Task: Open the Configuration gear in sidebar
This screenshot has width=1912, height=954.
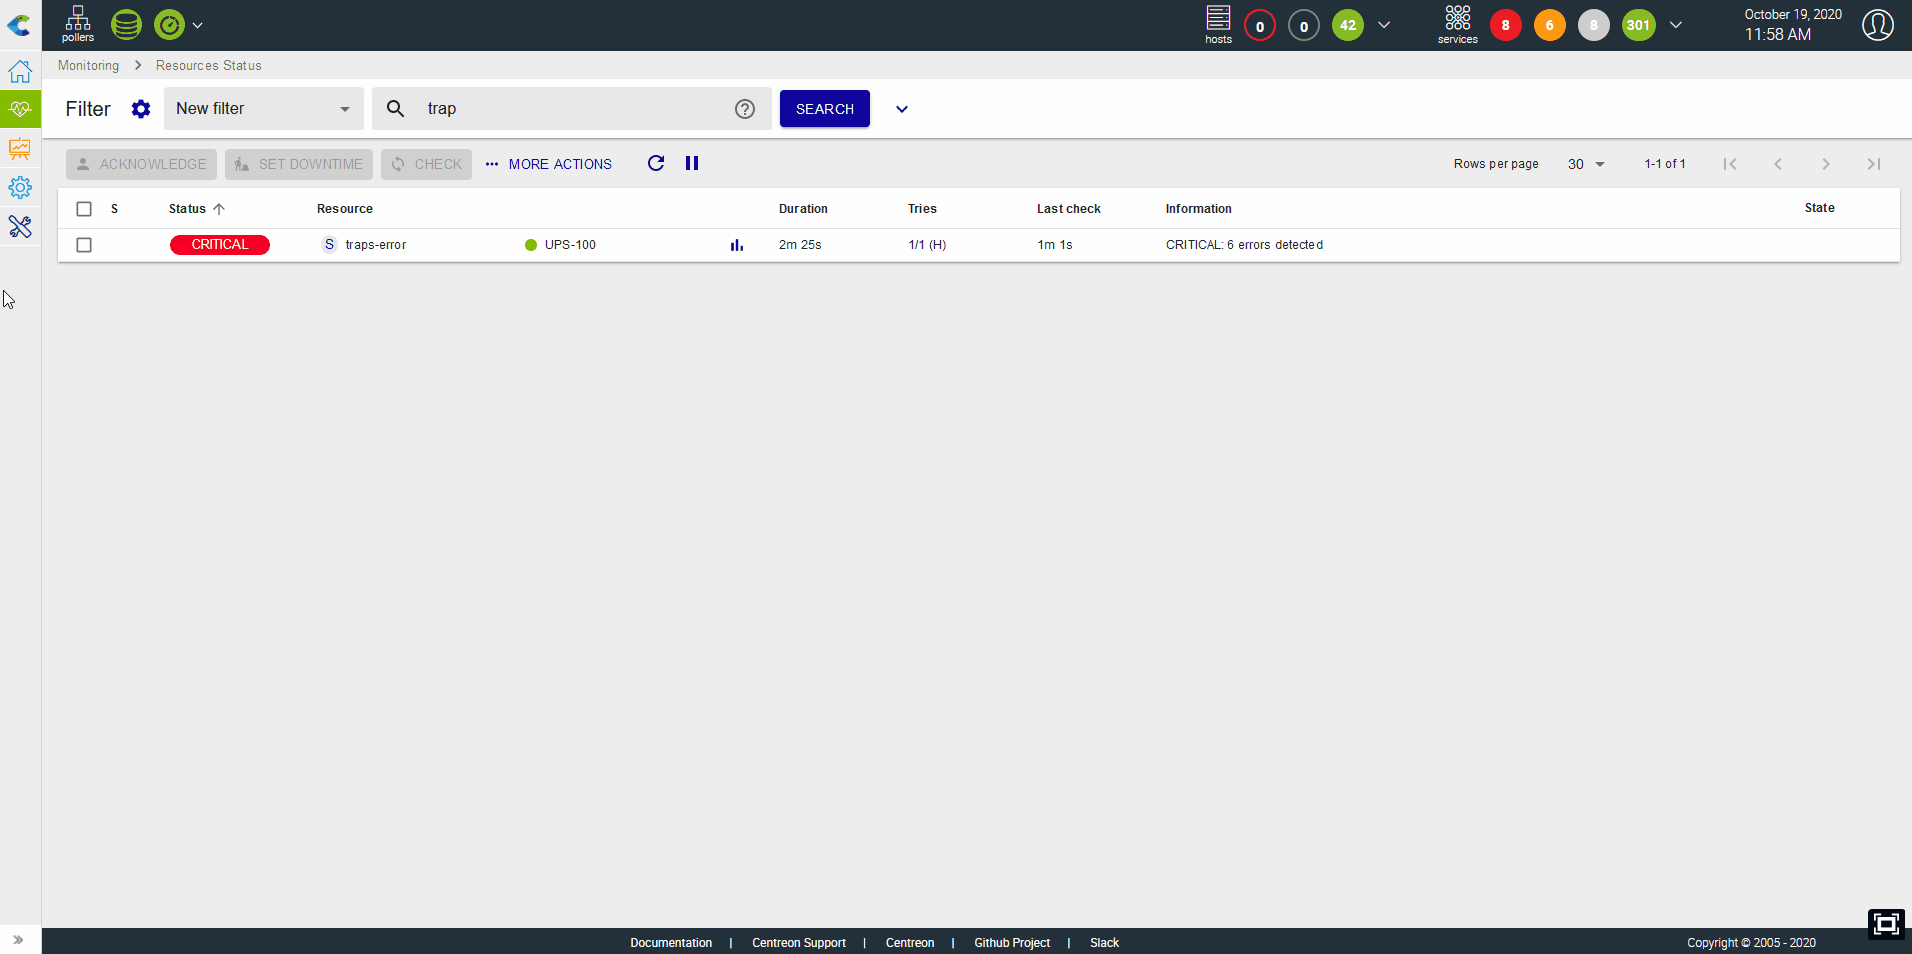Action: [x=20, y=188]
